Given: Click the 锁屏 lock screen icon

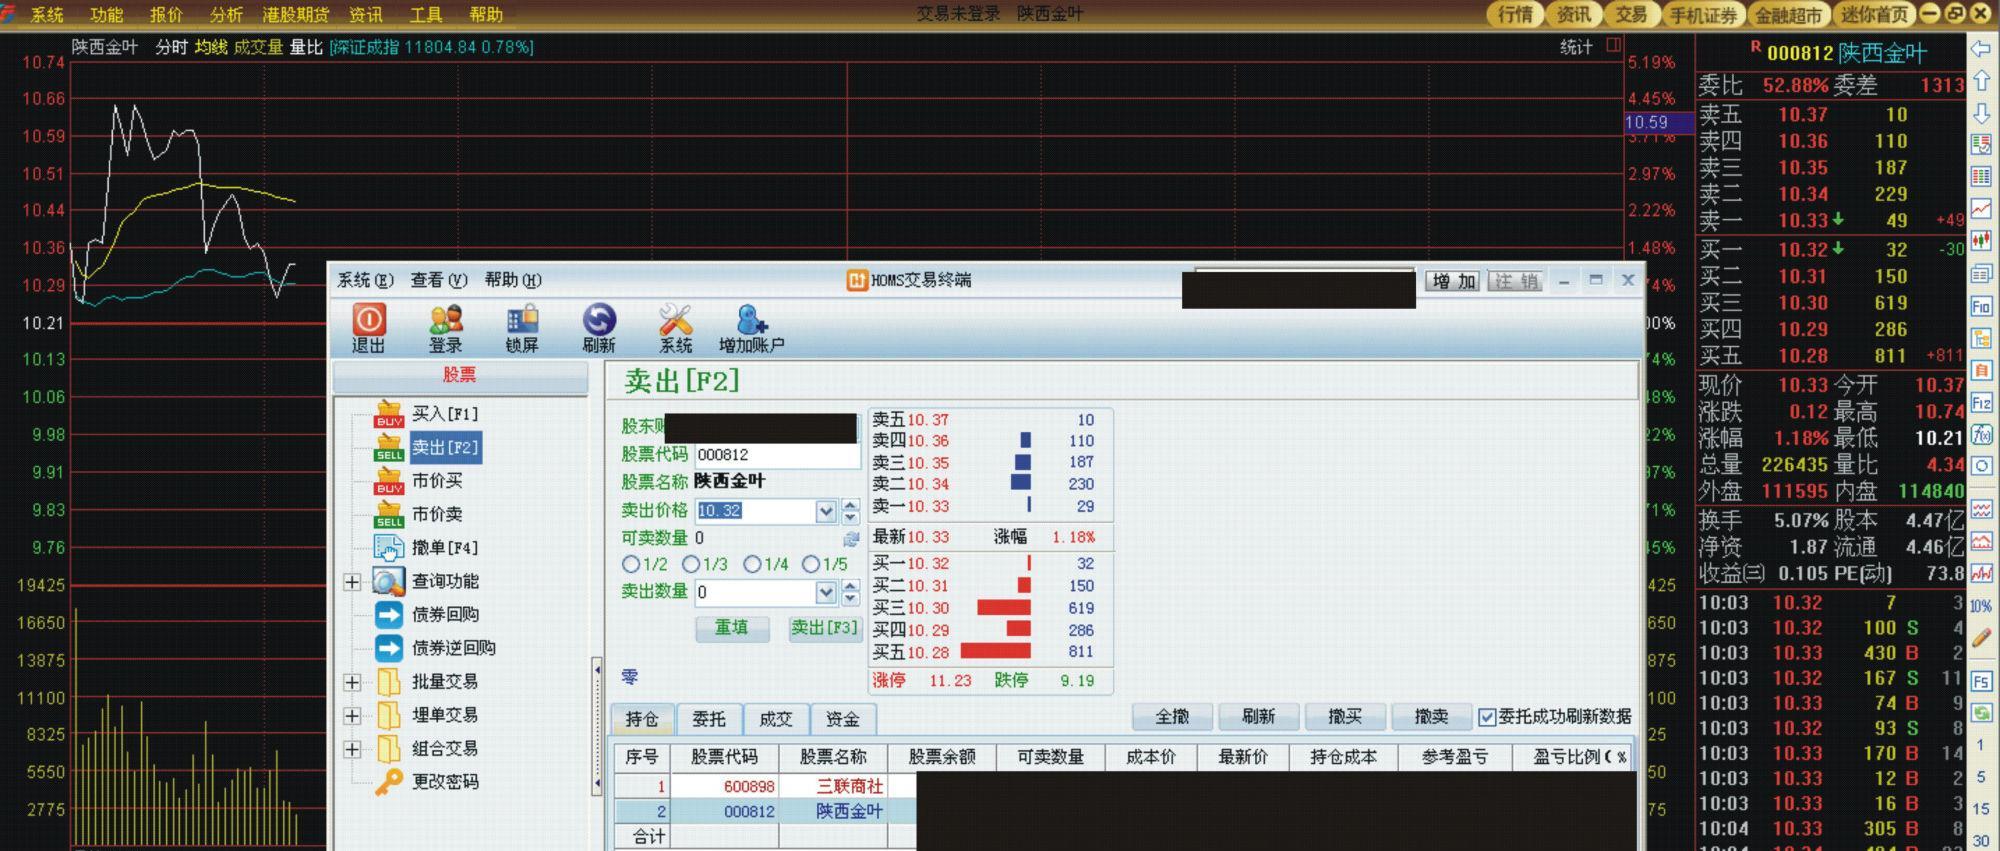Looking at the screenshot, I should coord(522,329).
